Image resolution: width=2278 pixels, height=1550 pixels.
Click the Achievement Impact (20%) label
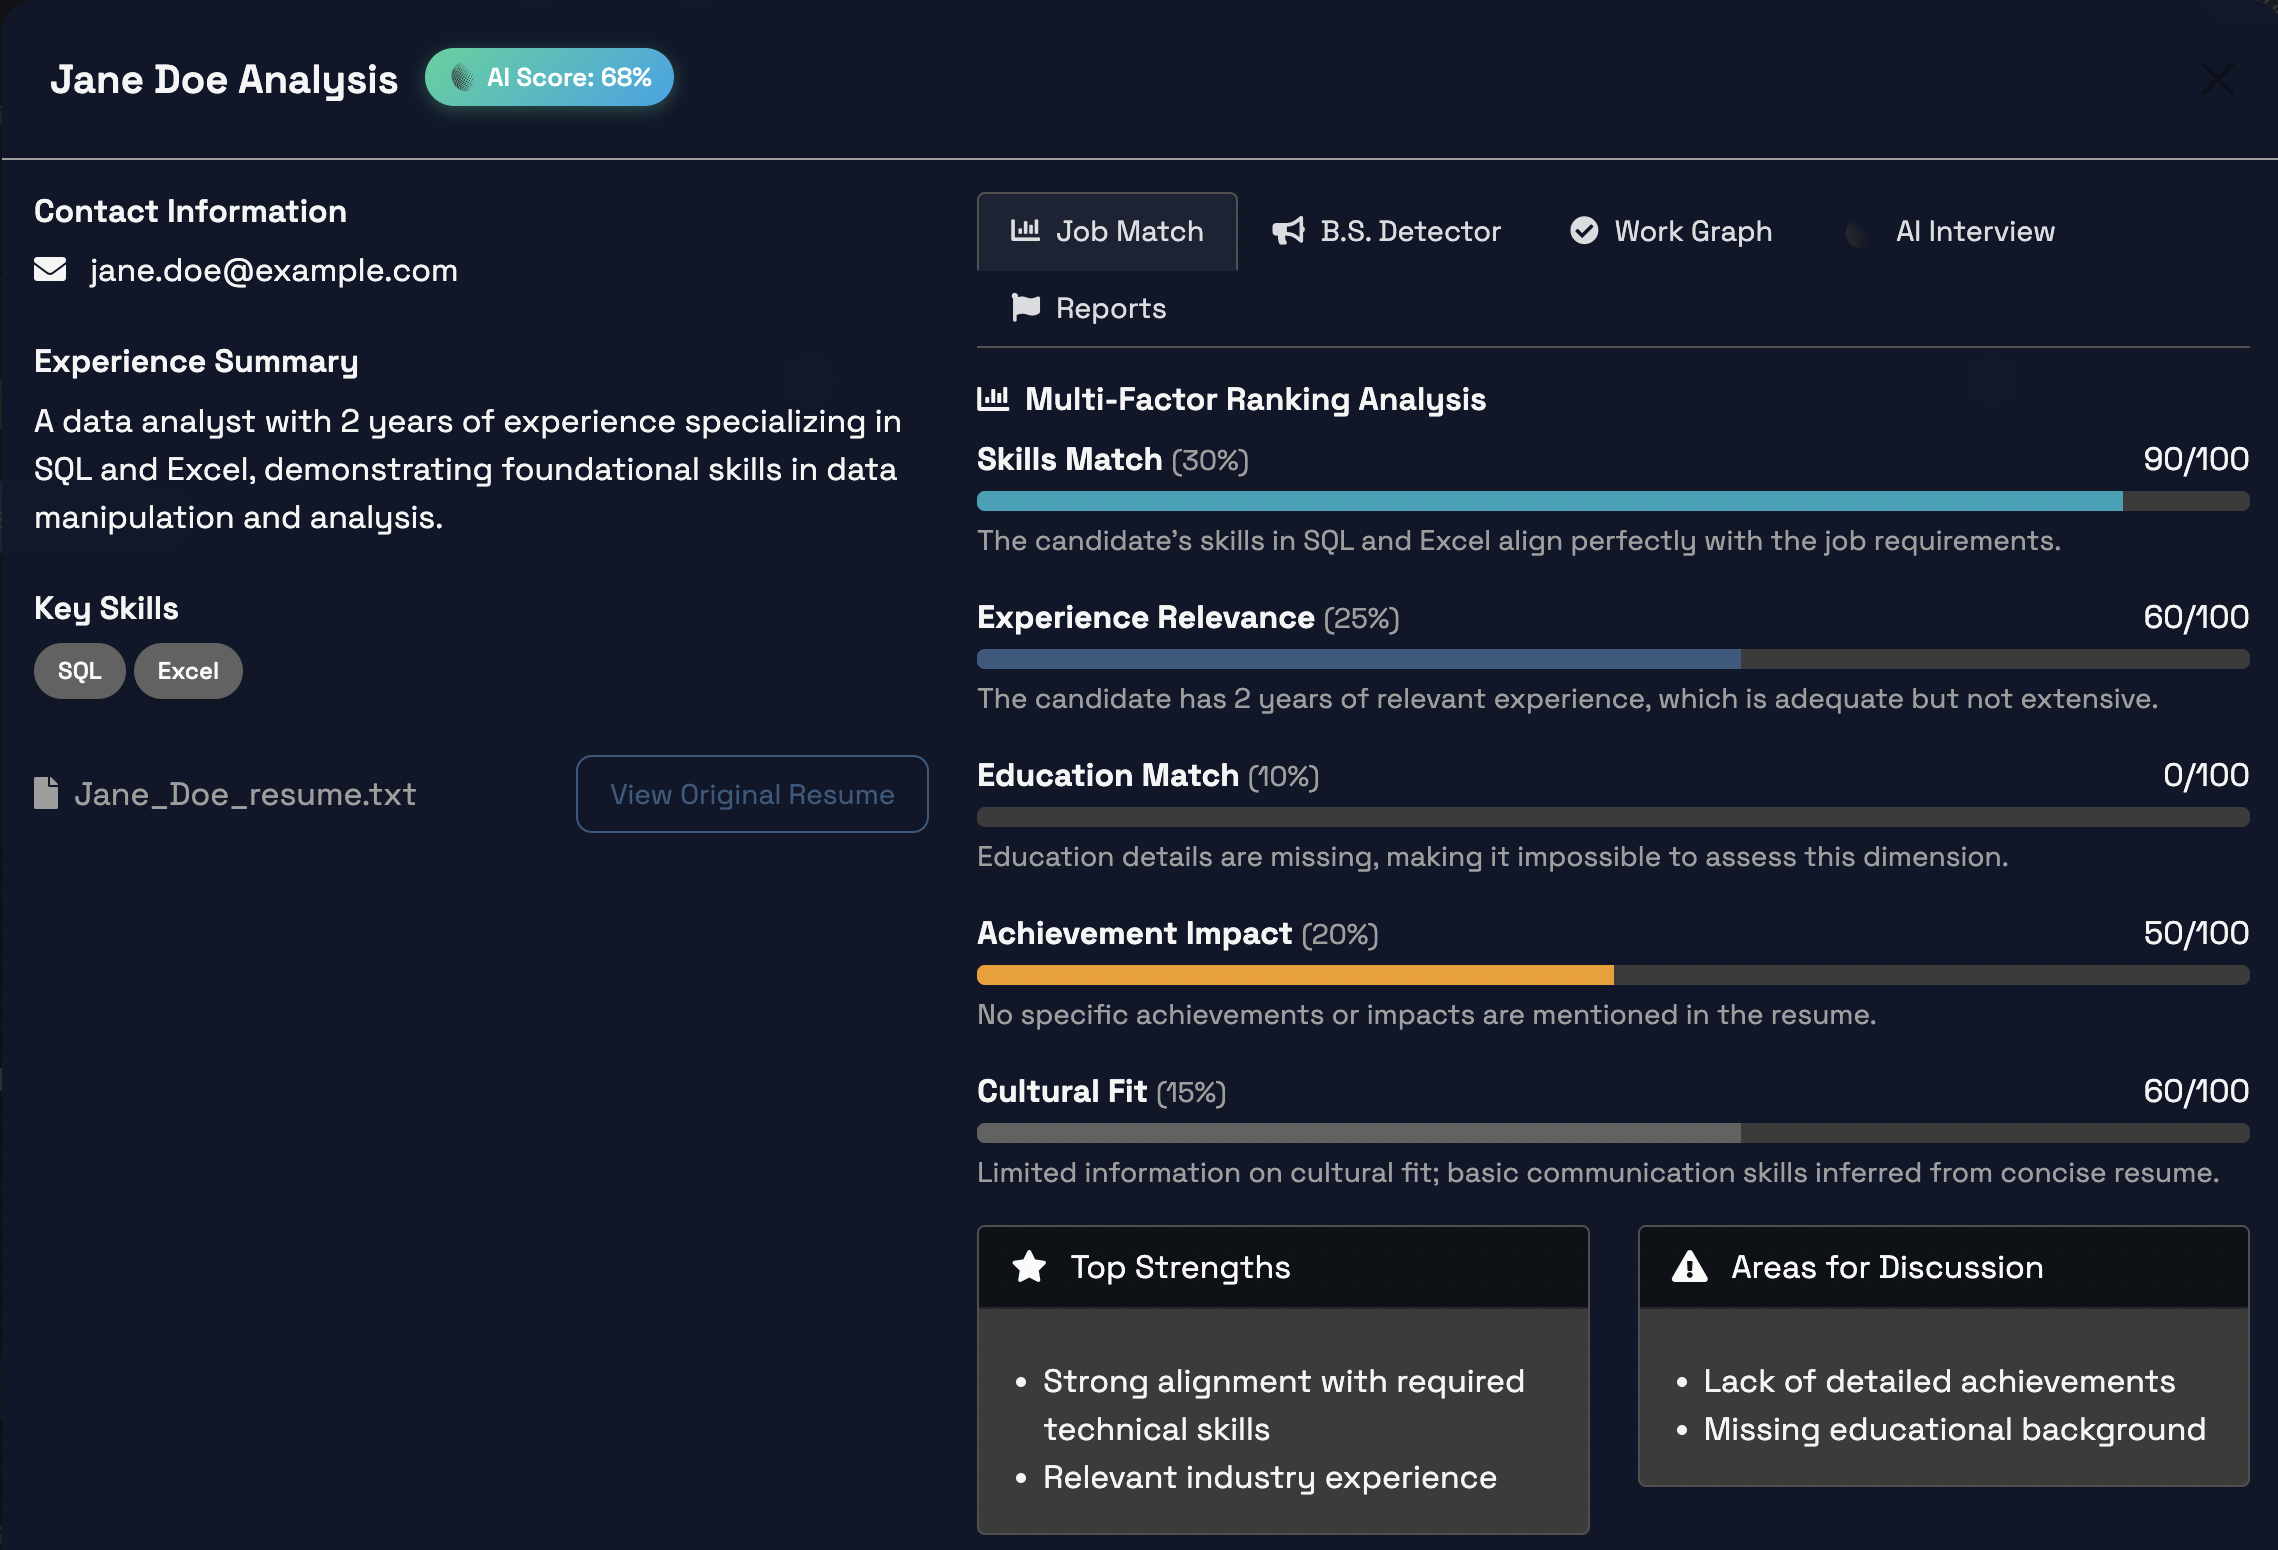click(1178, 934)
